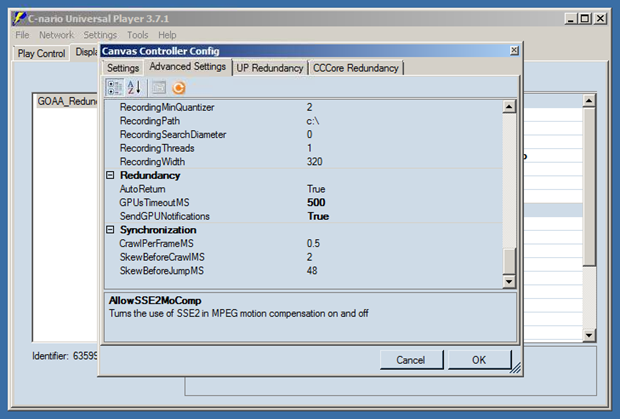This screenshot has height=419, width=620.
Task: Open the File menu
Action: tap(22, 35)
